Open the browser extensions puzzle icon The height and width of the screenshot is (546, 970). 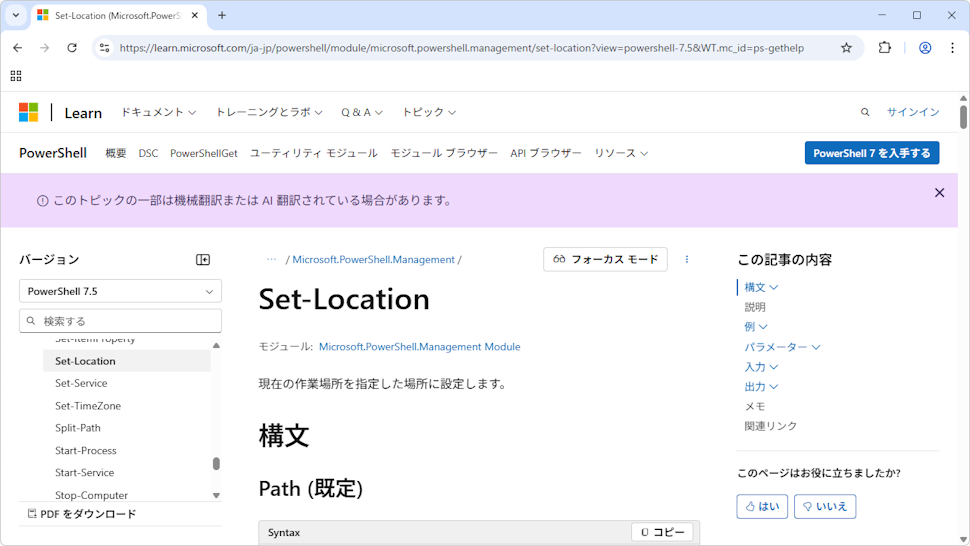click(885, 48)
